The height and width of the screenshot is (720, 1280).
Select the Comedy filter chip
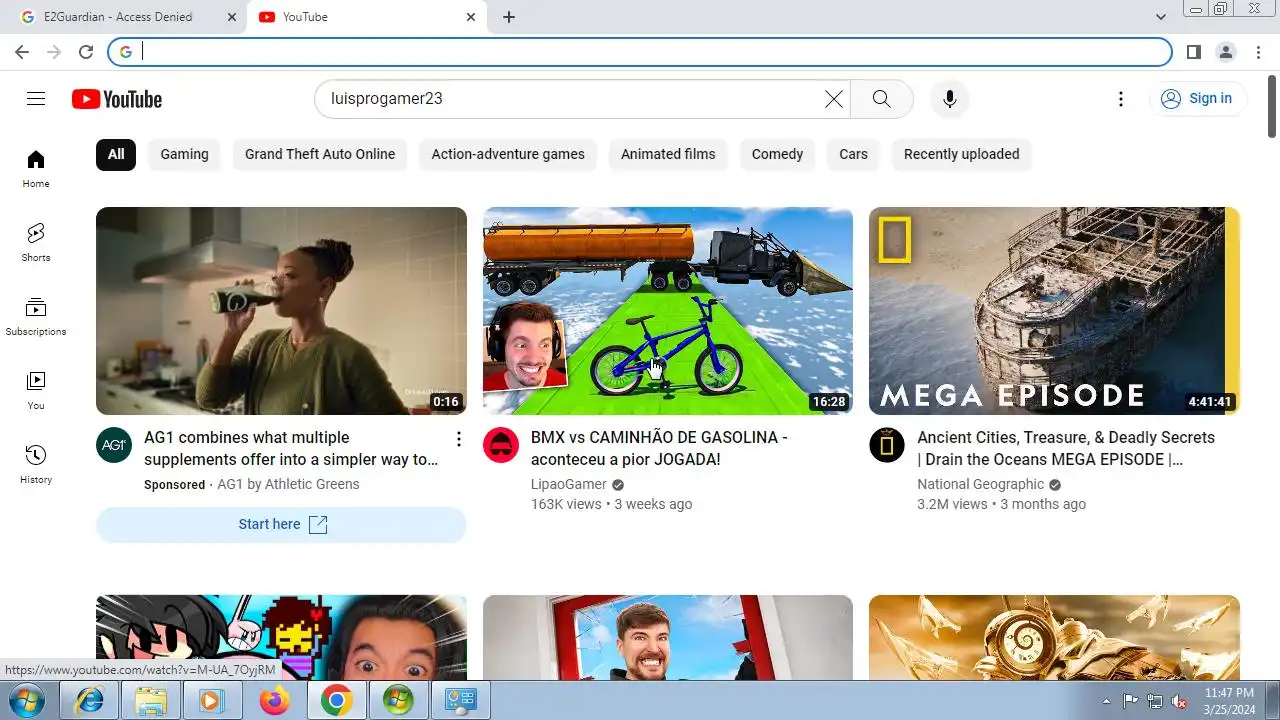pyautogui.click(x=777, y=154)
